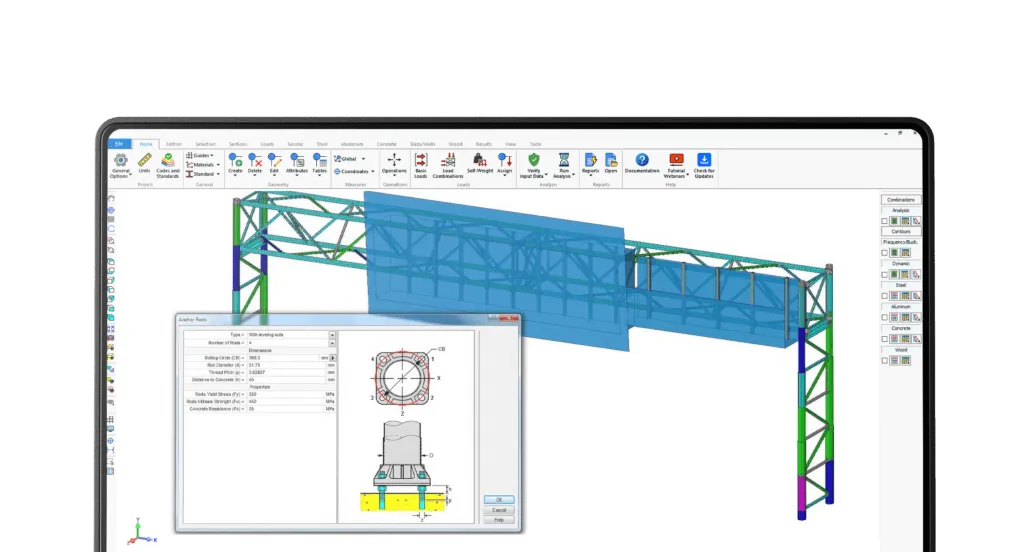Click the Assign loads tool
1024x552 pixels.
pos(505,163)
